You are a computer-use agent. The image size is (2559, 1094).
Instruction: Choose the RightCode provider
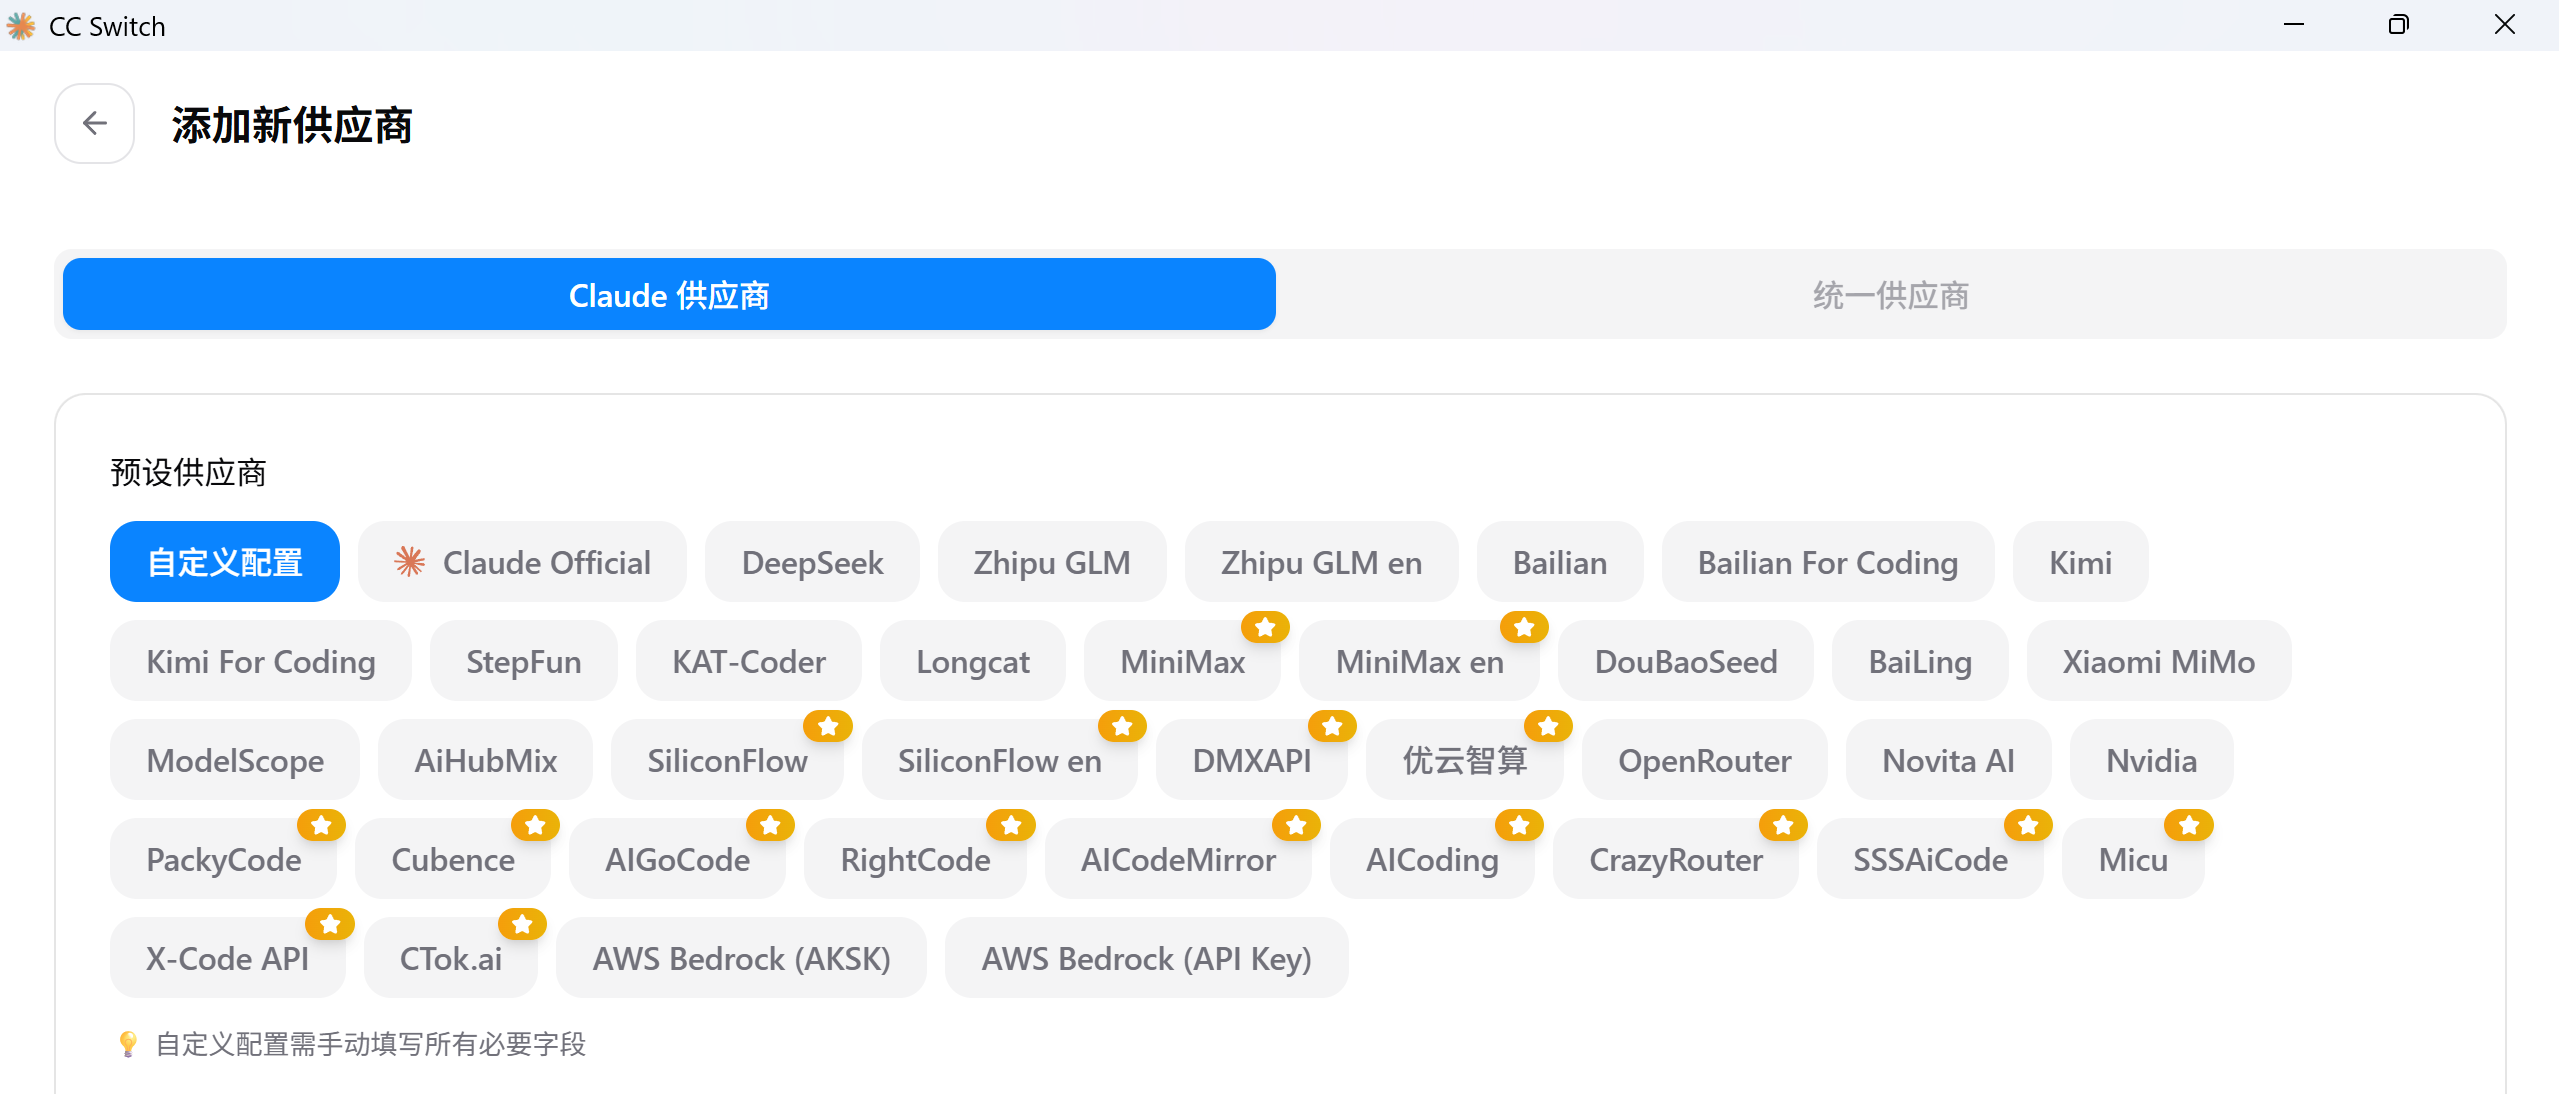(916, 859)
